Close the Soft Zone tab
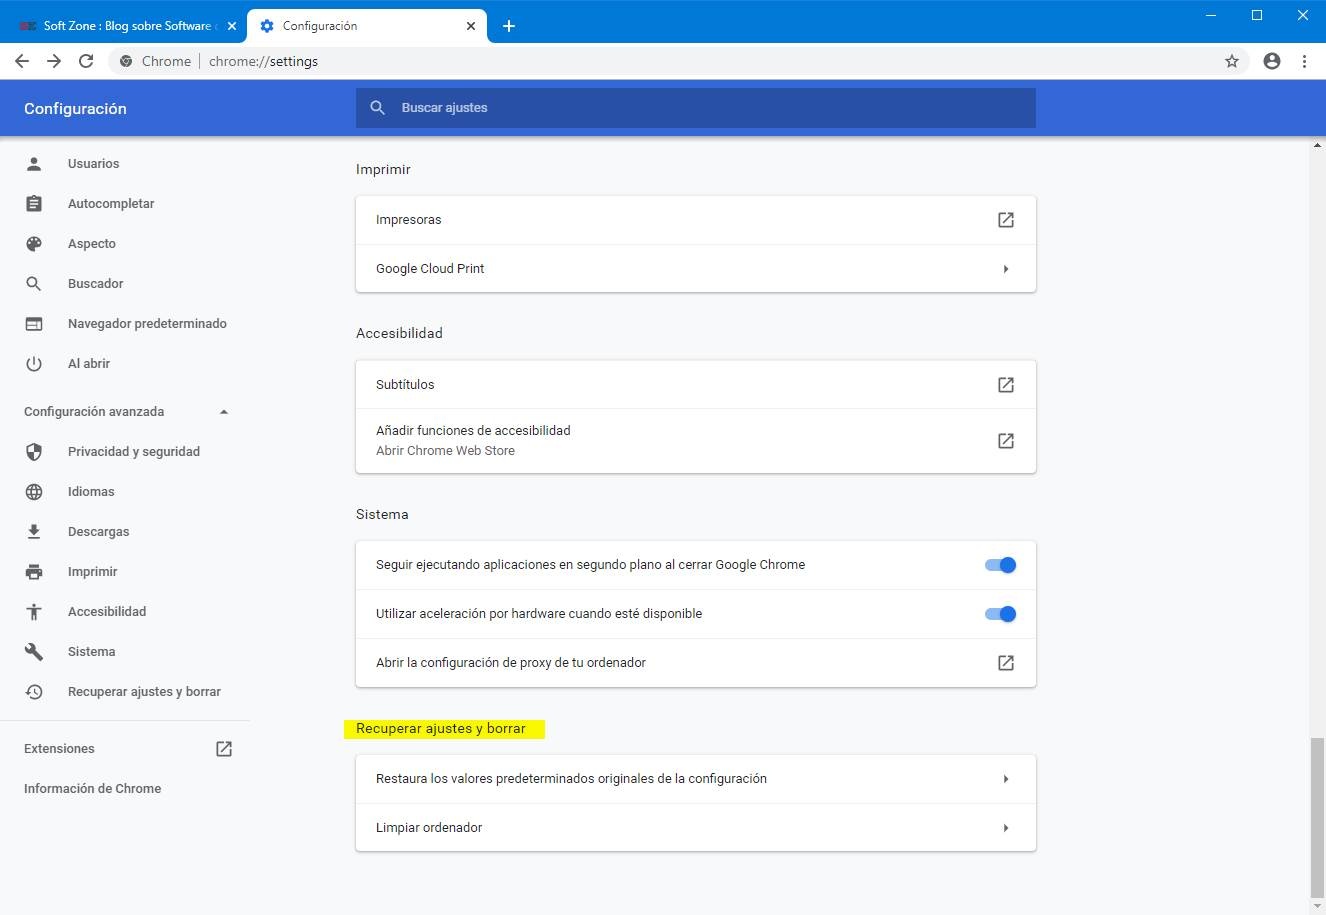Image resolution: width=1326 pixels, height=915 pixels. pos(232,26)
